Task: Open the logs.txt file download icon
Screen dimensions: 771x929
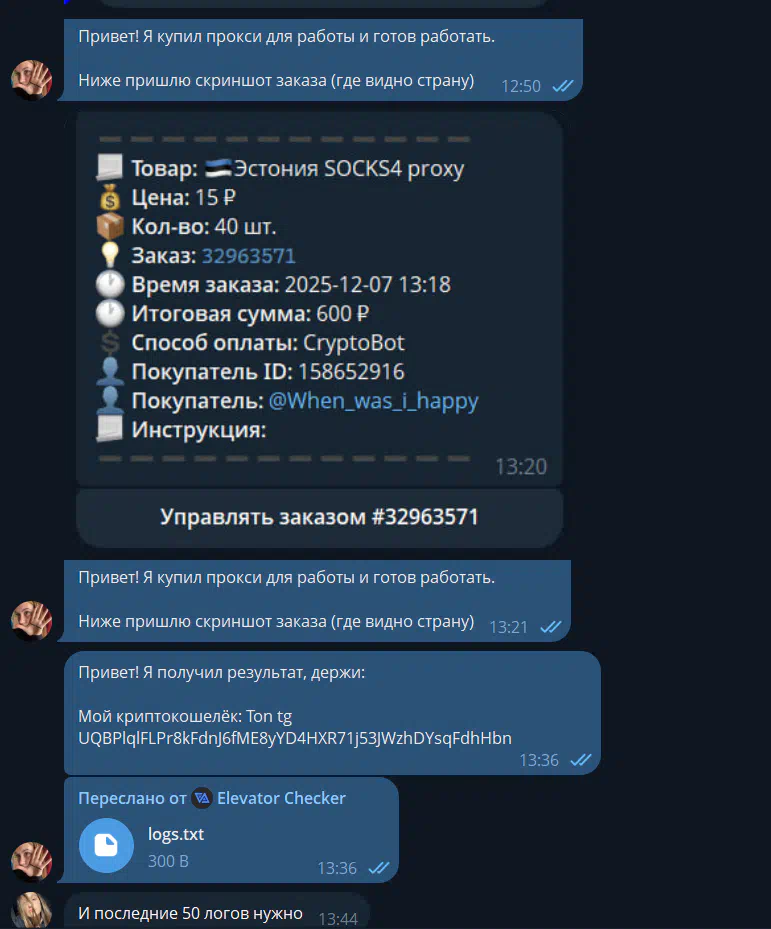Action: tap(107, 845)
